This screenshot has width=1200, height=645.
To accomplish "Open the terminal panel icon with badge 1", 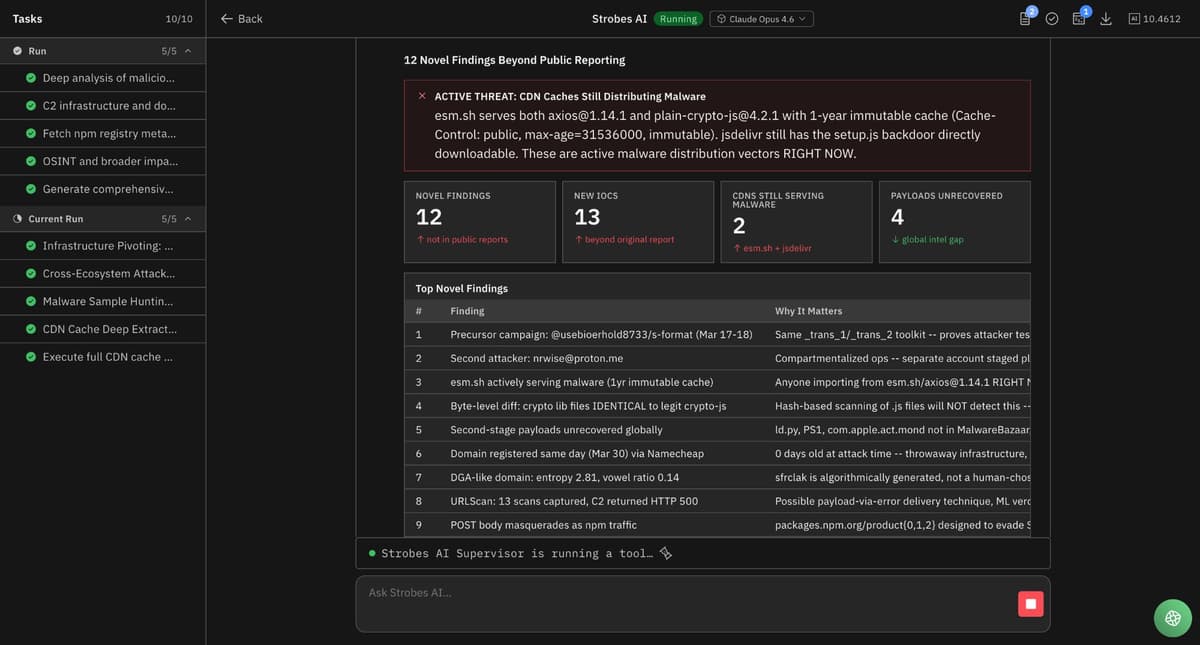I will 1079,18.
